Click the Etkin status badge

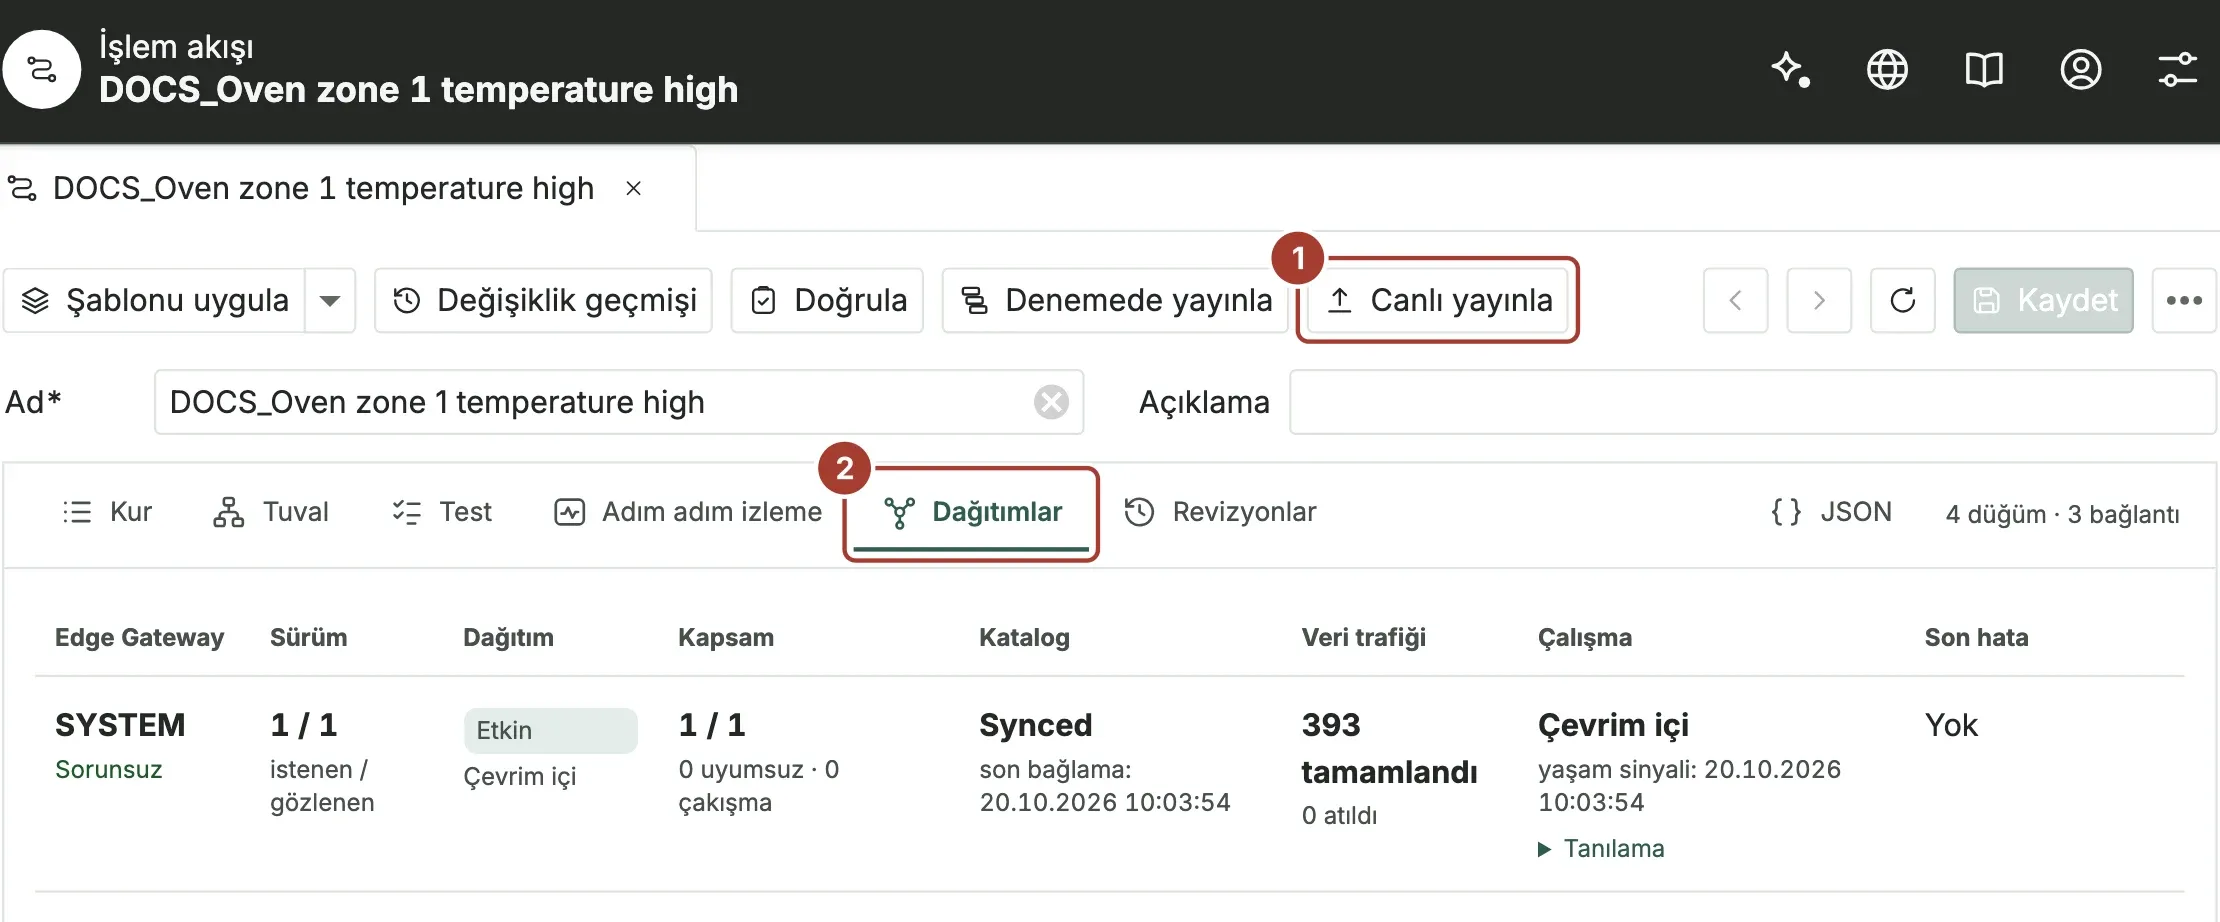551,731
